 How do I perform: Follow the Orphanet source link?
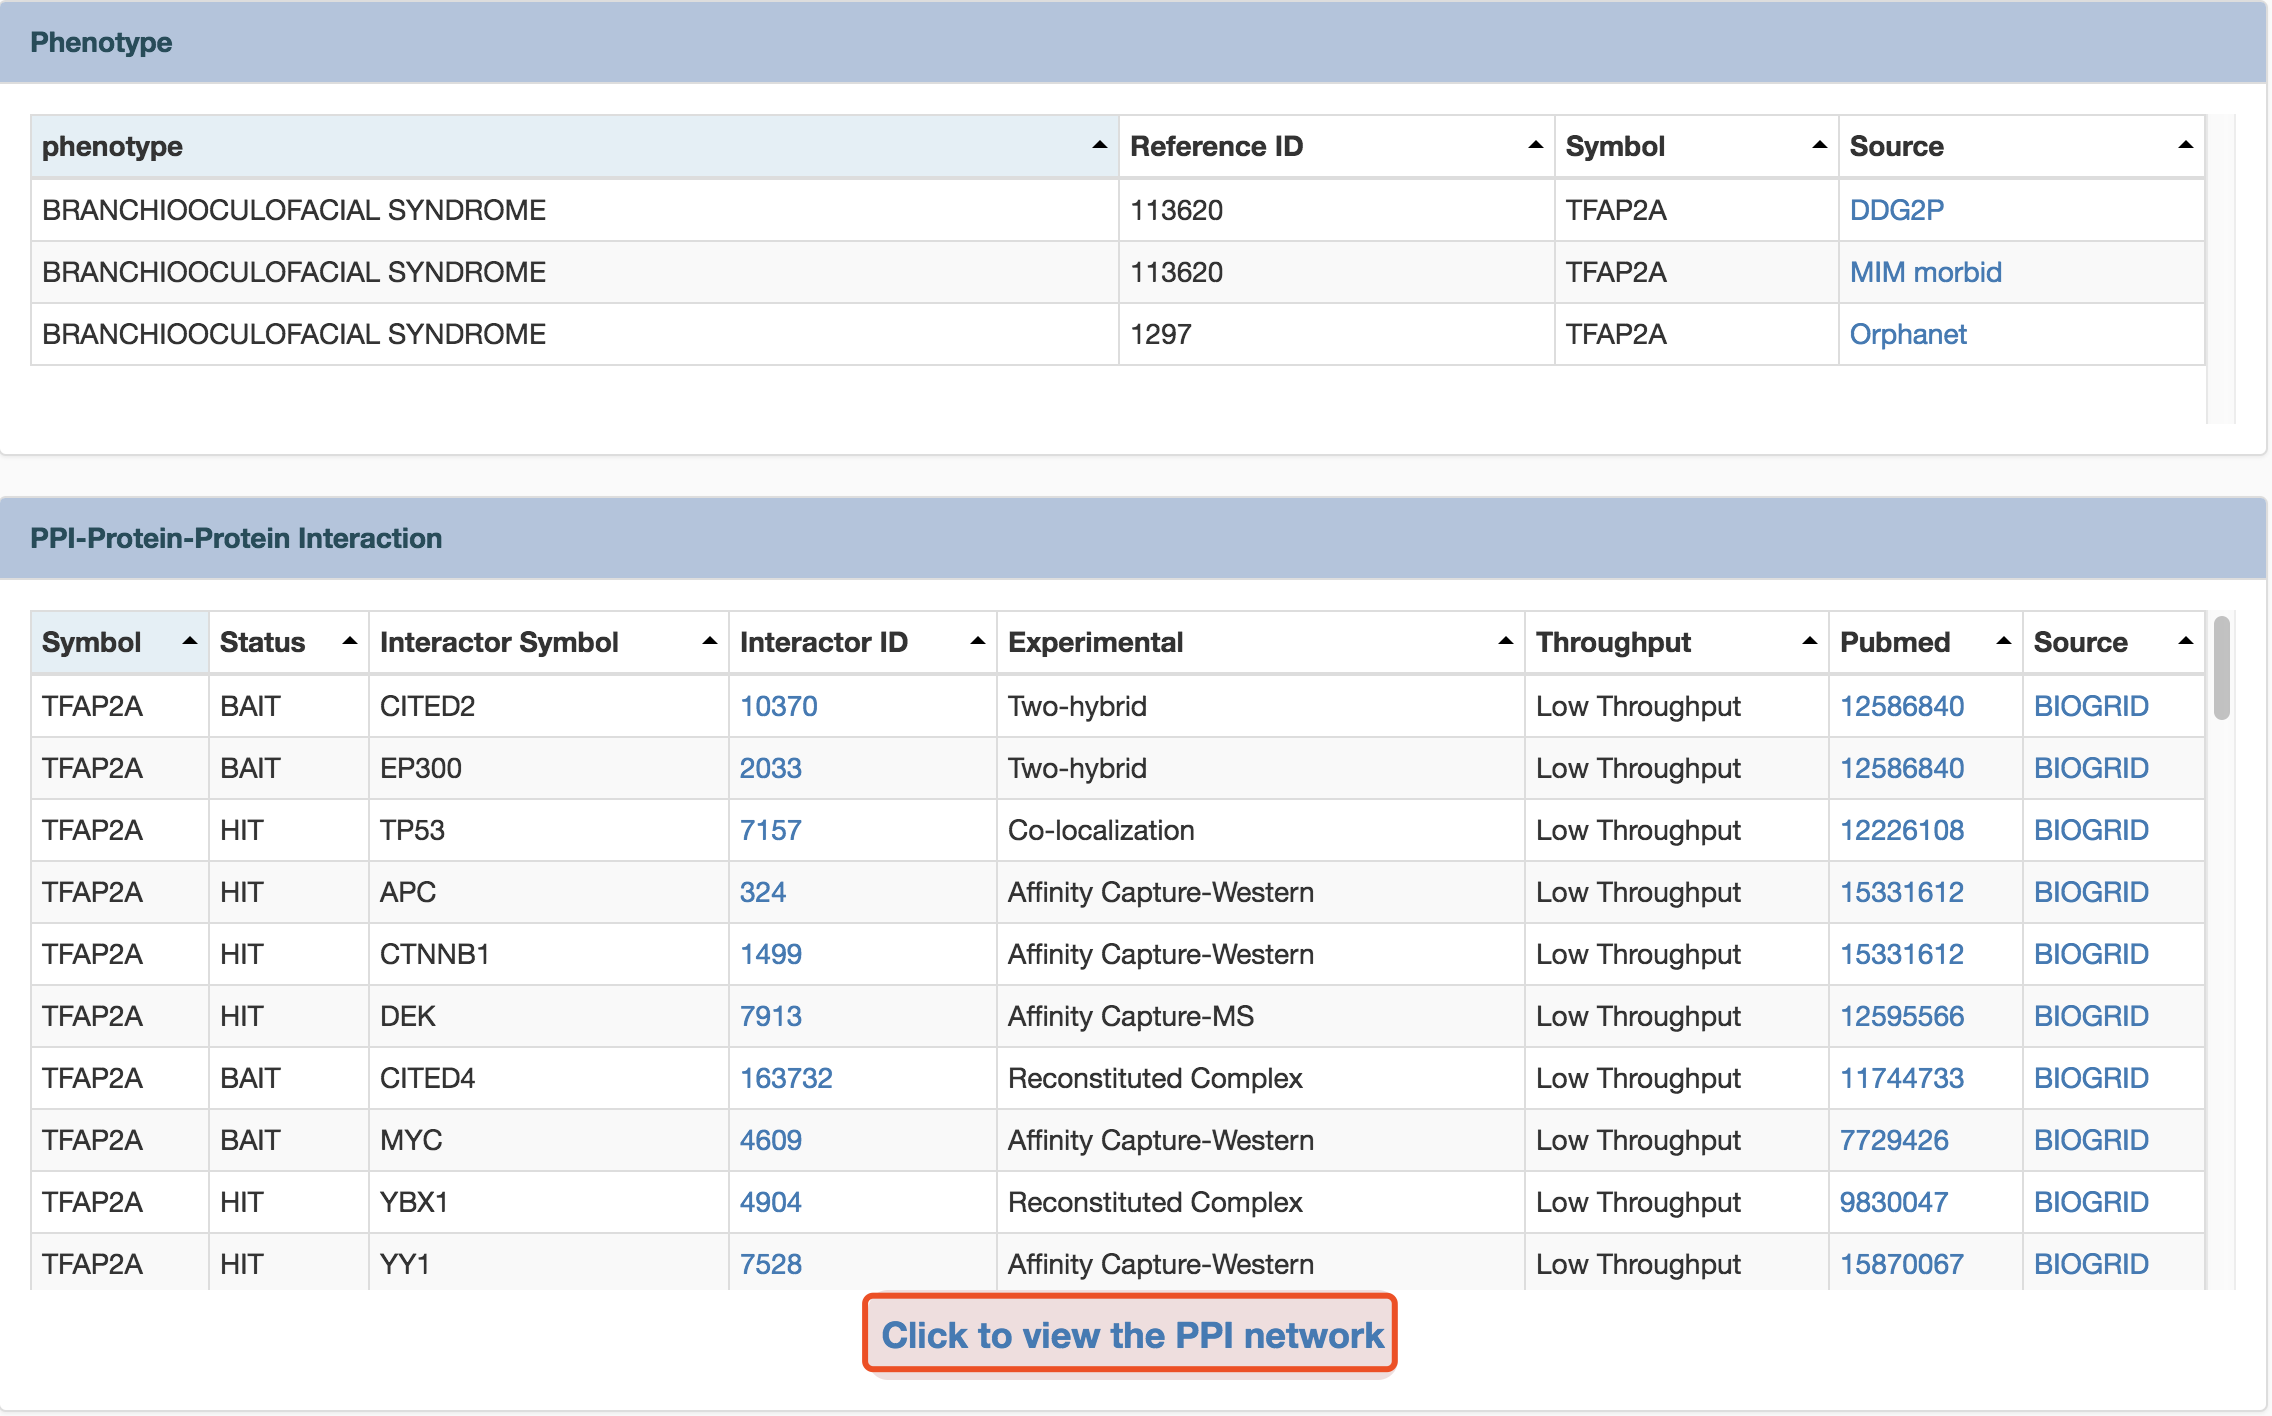(x=1907, y=334)
